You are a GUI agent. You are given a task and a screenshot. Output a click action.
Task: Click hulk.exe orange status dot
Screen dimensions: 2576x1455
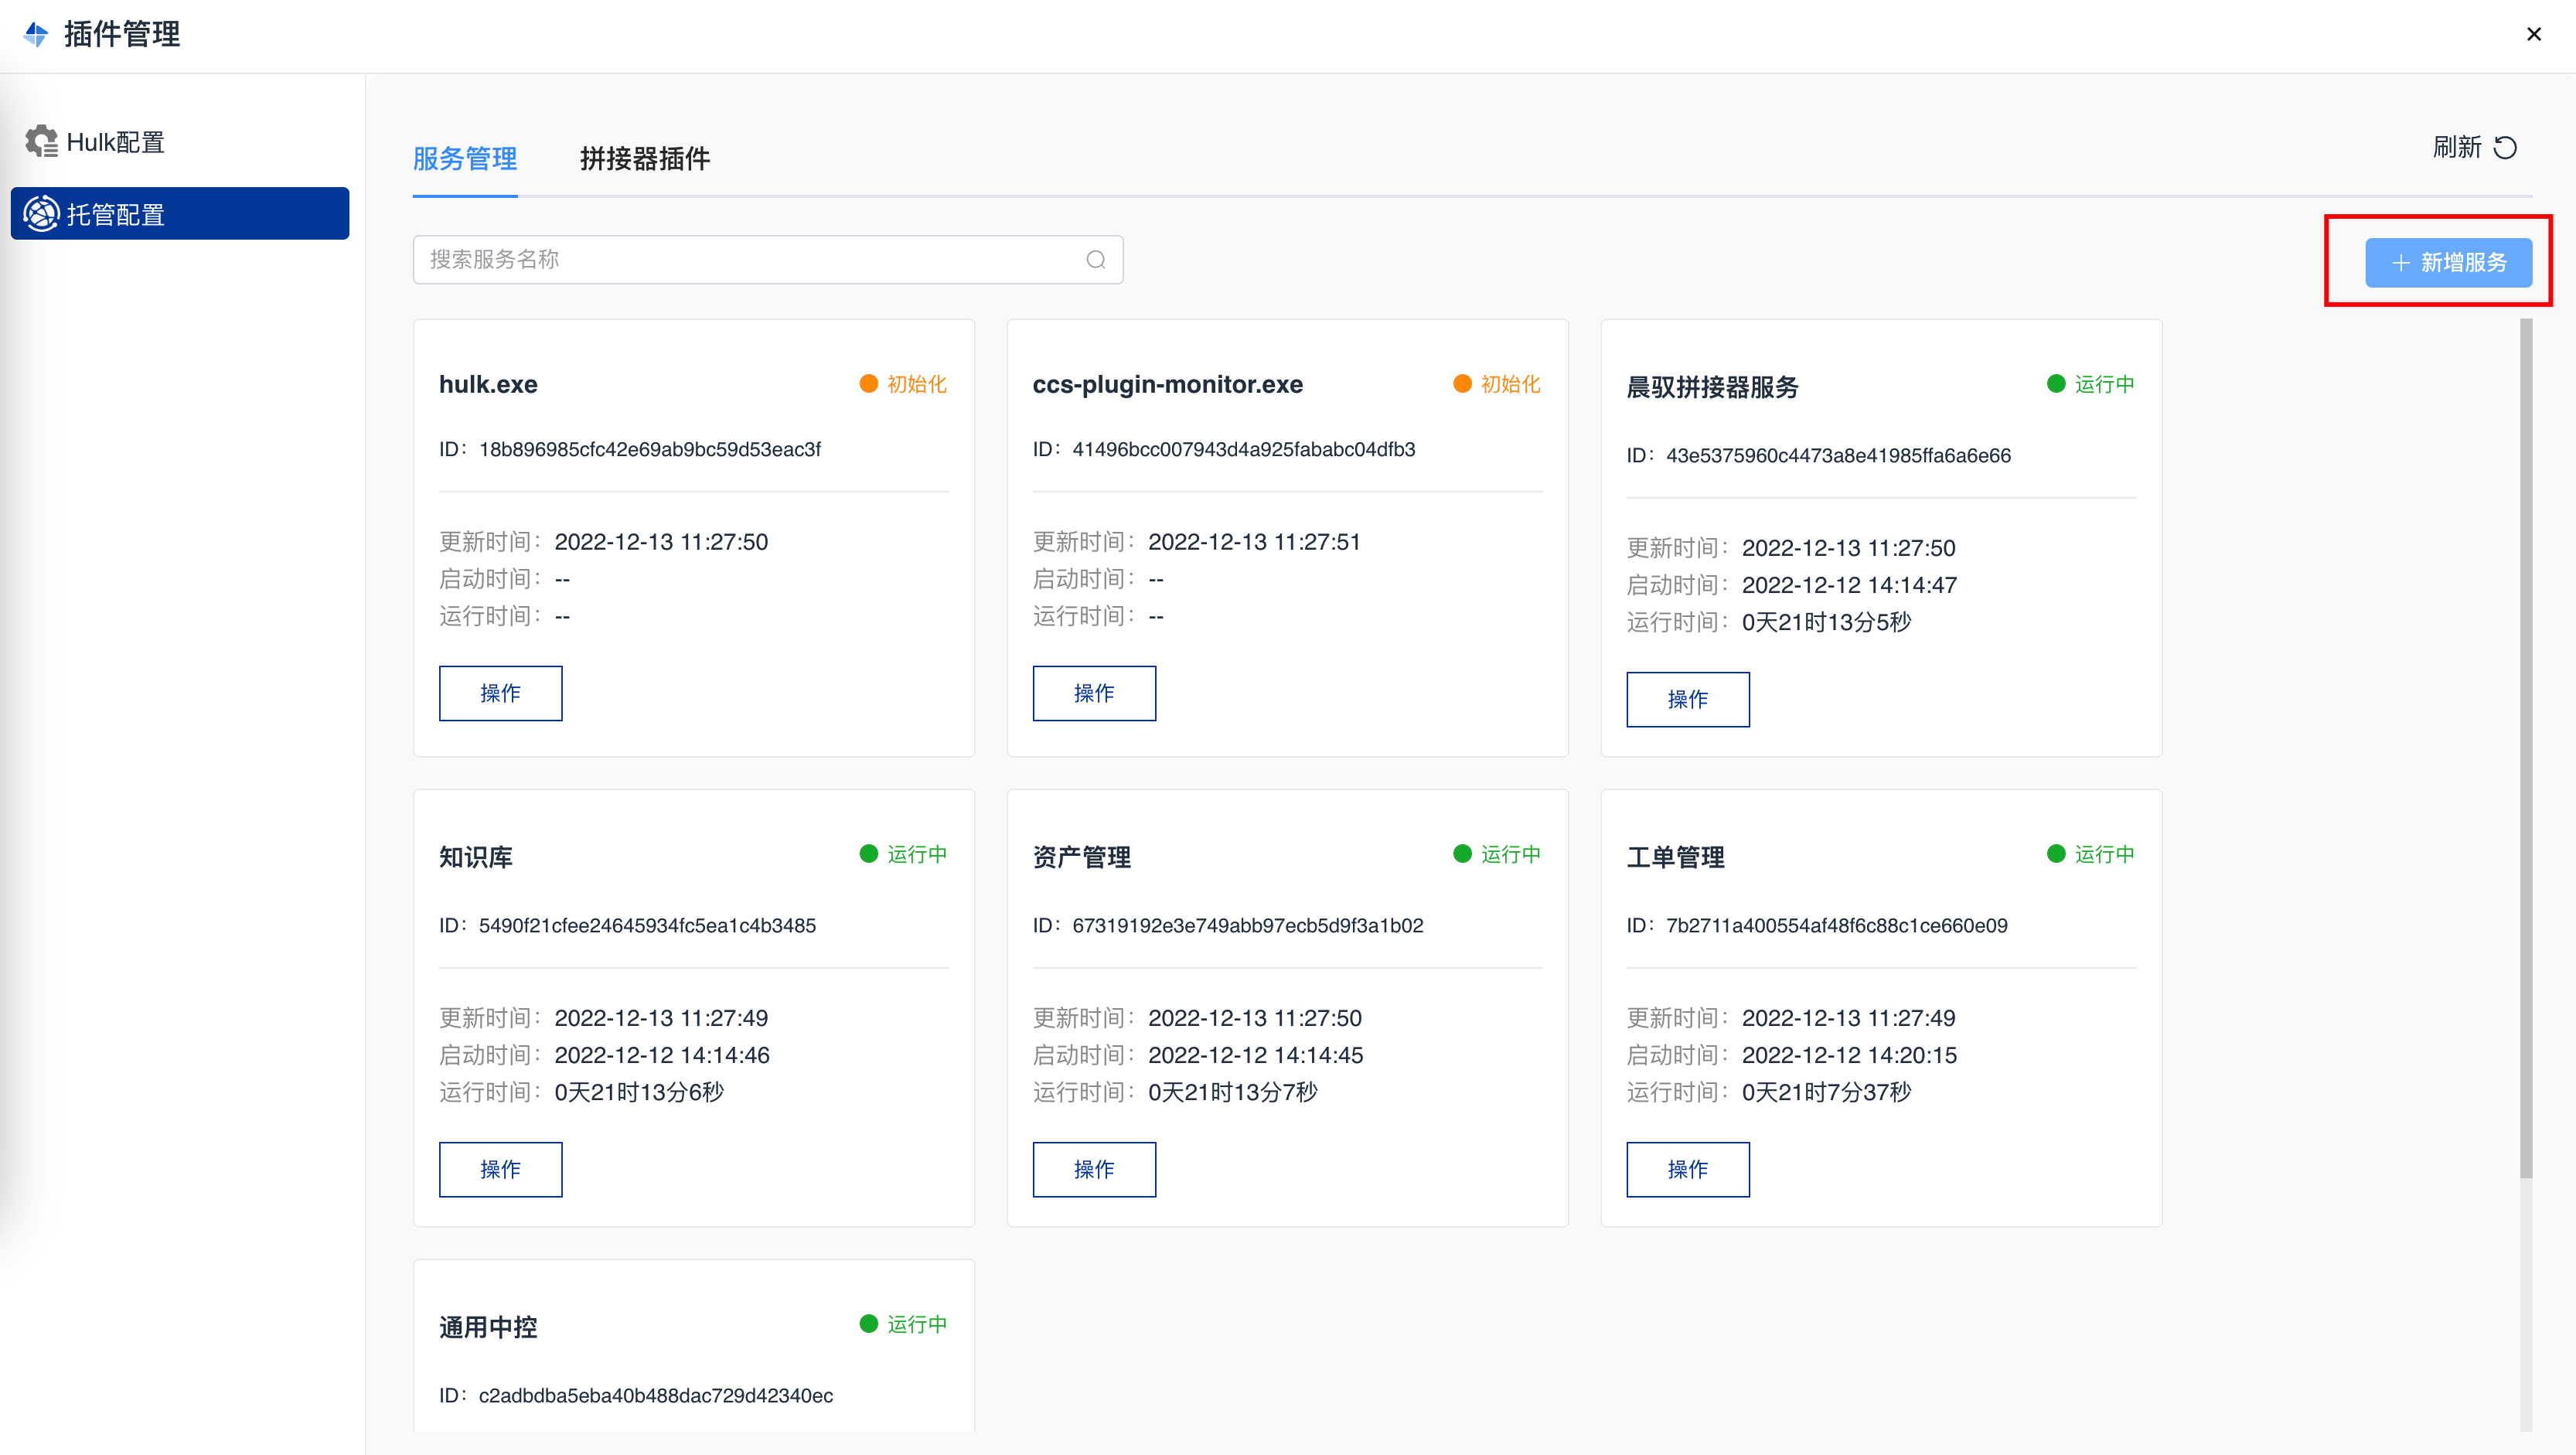(x=868, y=384)
